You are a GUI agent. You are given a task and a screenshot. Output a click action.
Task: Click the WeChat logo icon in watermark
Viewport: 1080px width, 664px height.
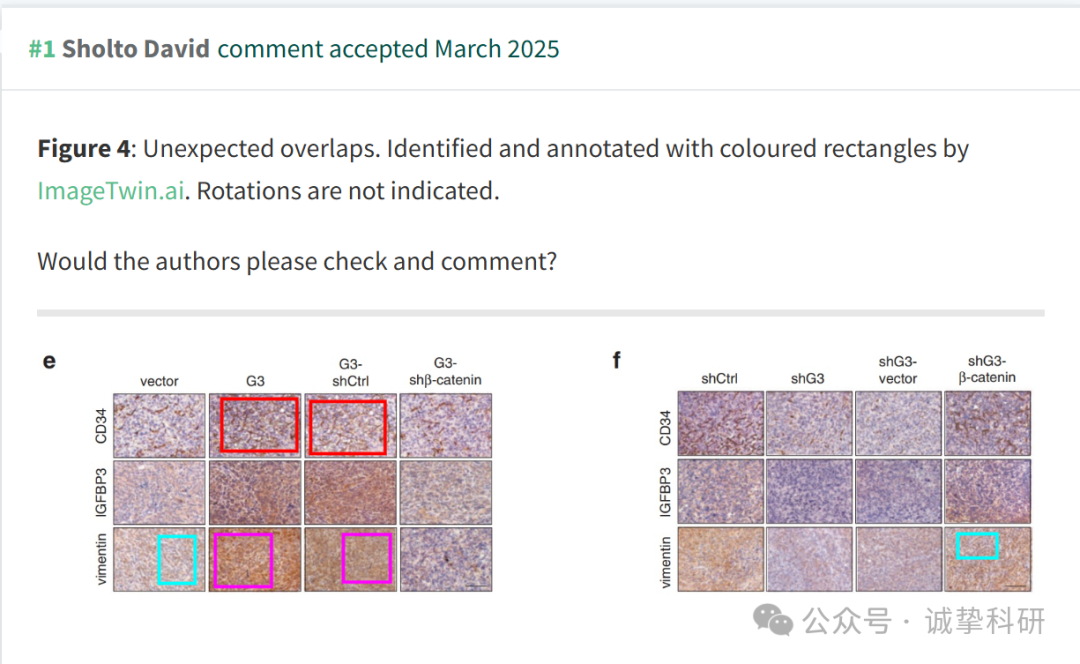pyautogui.click(x=773, y=620)
